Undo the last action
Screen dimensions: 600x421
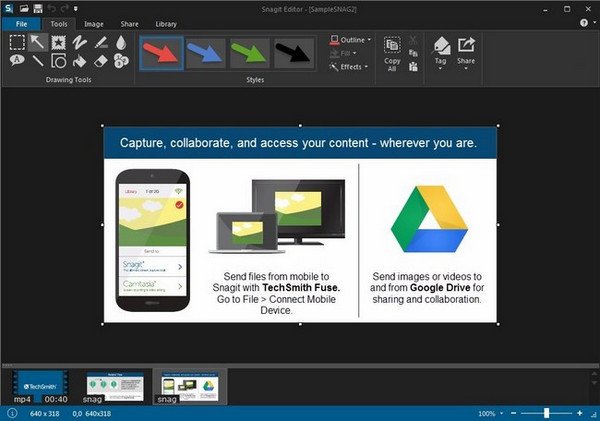click(52, 8)
